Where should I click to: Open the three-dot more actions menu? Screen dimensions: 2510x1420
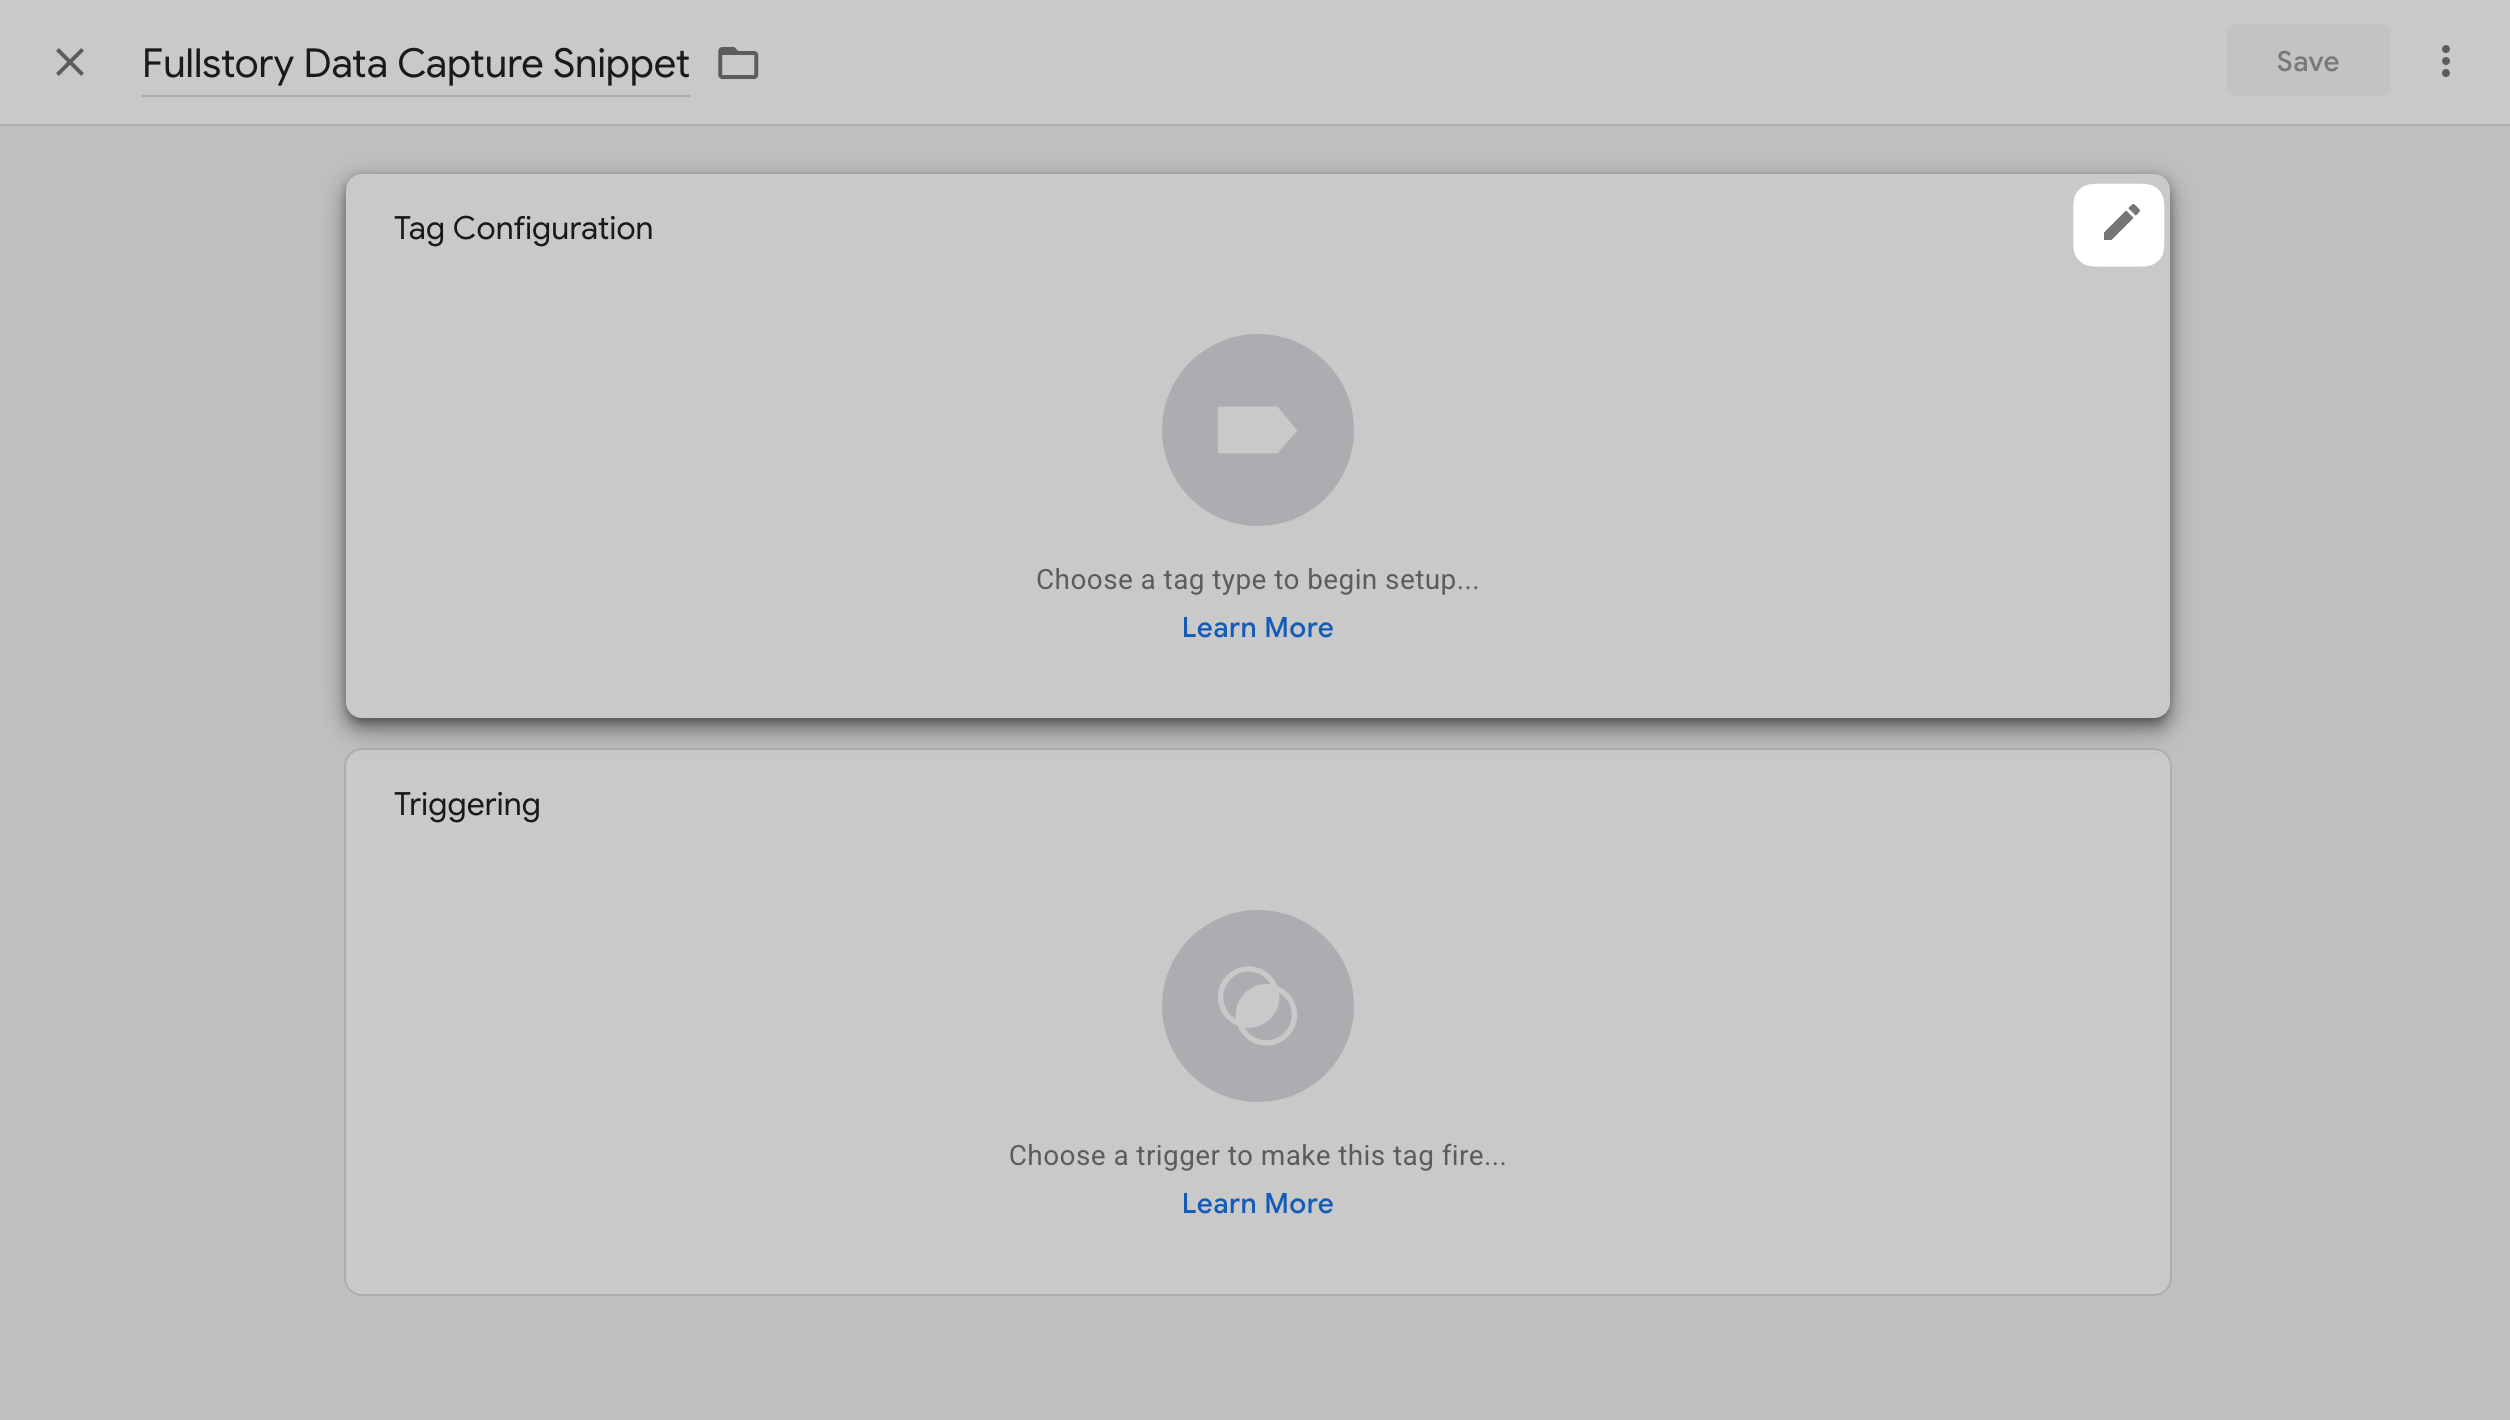pyautogui.click(x=2445, y=61)
